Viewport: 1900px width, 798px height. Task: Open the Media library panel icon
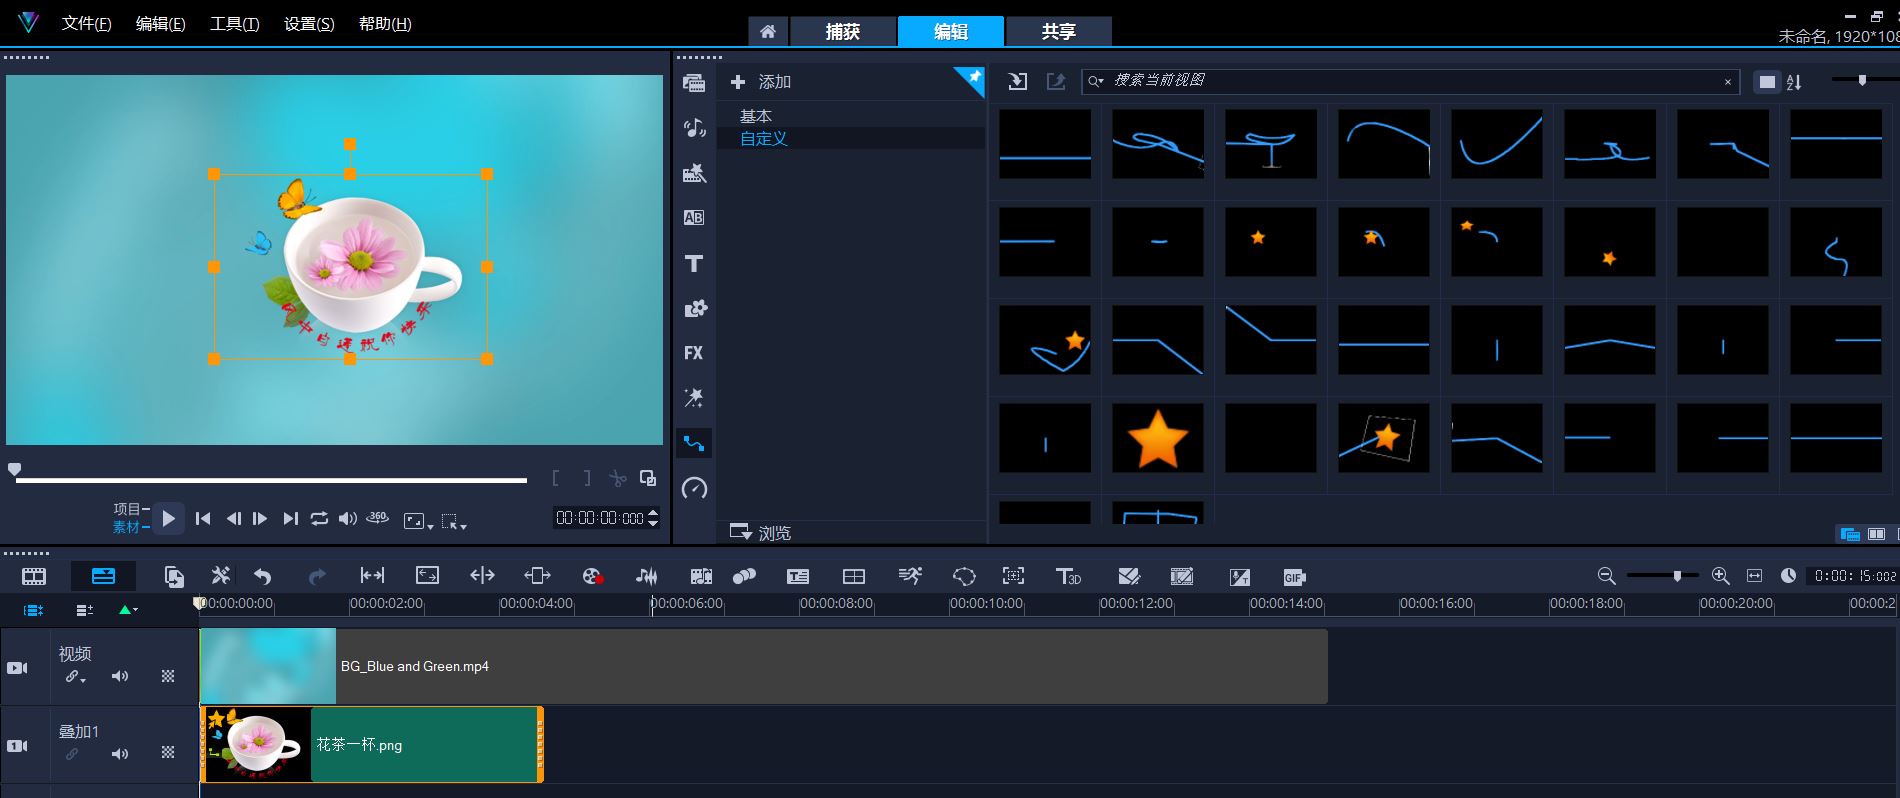coord(694,83)
